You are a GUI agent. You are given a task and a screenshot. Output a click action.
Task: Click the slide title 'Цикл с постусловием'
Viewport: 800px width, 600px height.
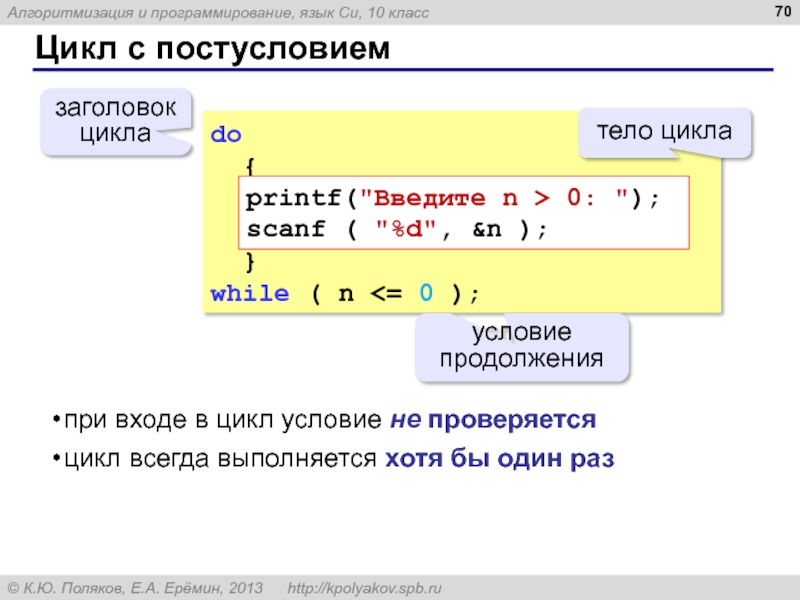212,49
